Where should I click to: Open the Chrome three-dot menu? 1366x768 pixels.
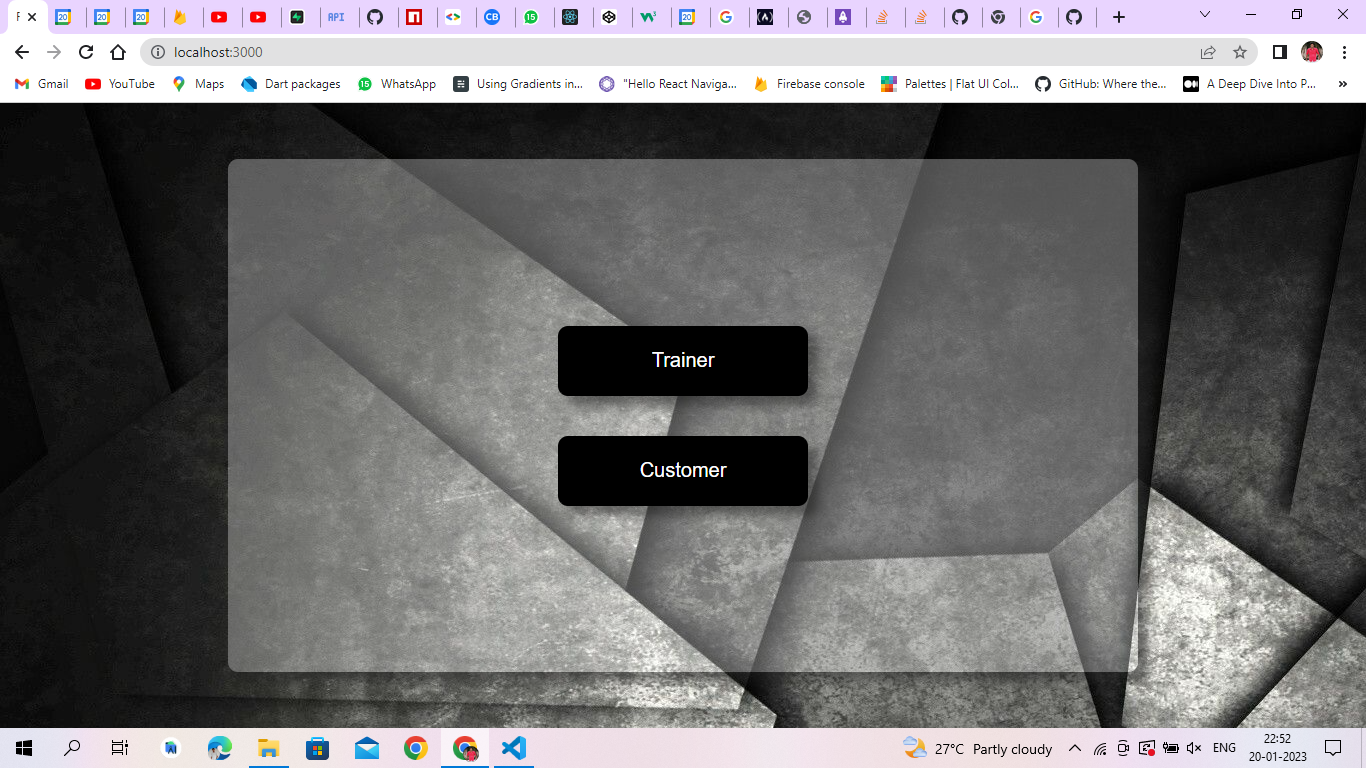1345,52
